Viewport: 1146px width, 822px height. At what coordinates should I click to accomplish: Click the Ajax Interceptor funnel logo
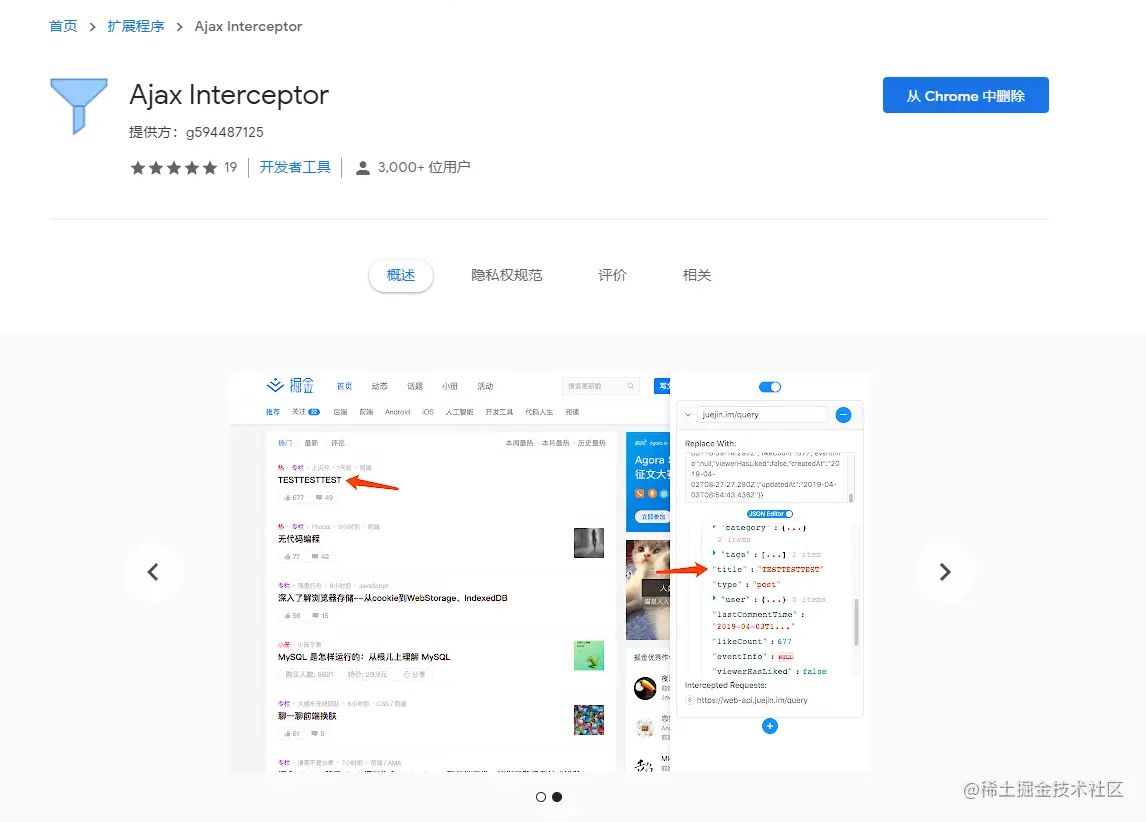click(79, 106)
